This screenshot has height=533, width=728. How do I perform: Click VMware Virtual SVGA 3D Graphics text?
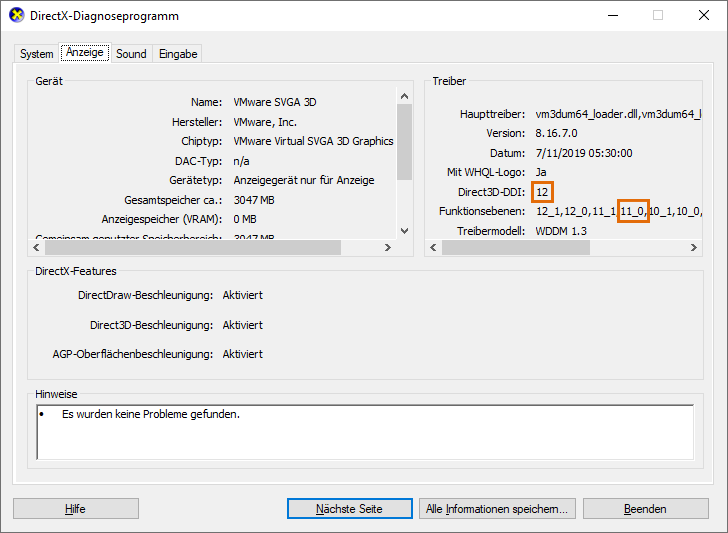313,141
